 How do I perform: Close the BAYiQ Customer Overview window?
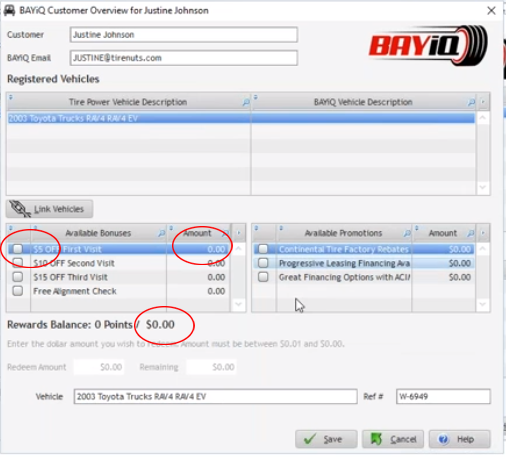[x=491, y=11]
